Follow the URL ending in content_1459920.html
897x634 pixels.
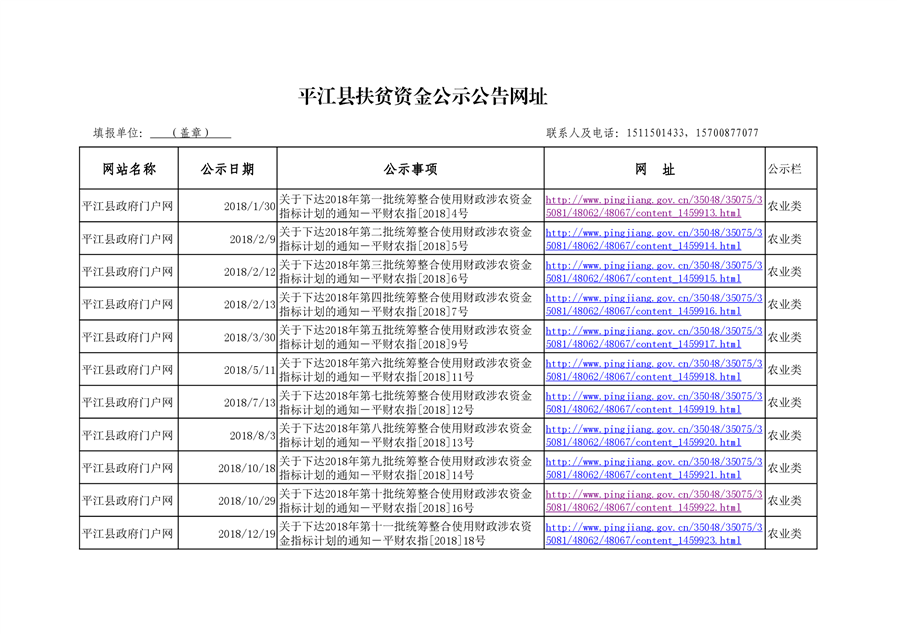pos(654,436)
